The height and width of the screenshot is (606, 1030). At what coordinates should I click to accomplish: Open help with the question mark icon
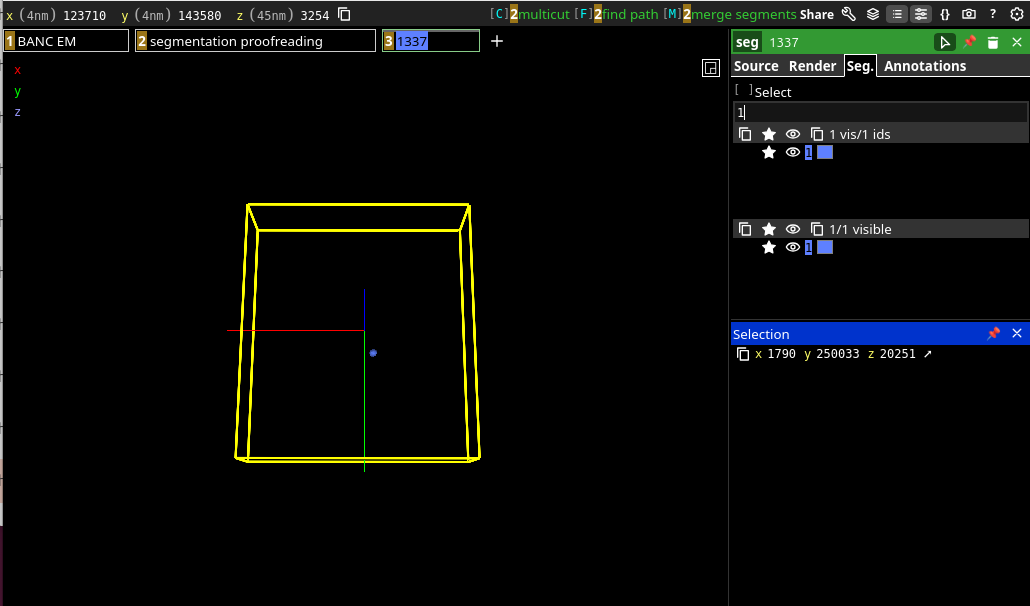click(x=993, y=14)
